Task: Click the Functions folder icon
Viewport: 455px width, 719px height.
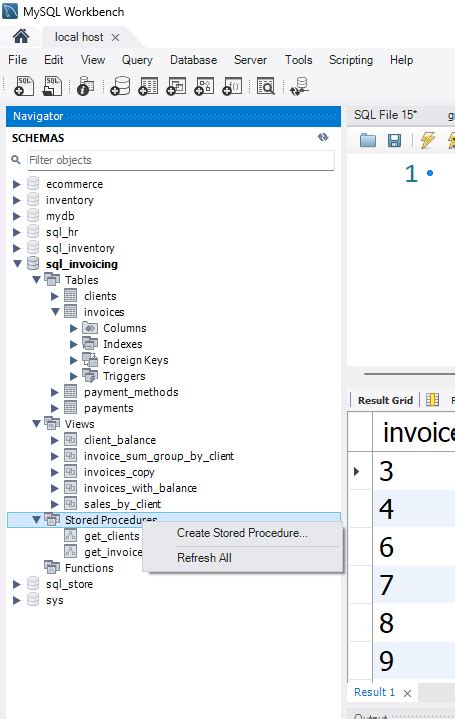Action: 52,567
